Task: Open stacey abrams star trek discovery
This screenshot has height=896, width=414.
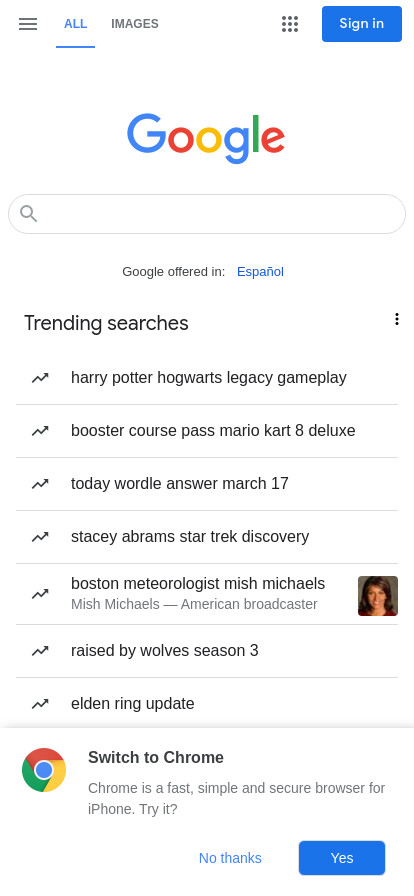Action: point(207,537)
